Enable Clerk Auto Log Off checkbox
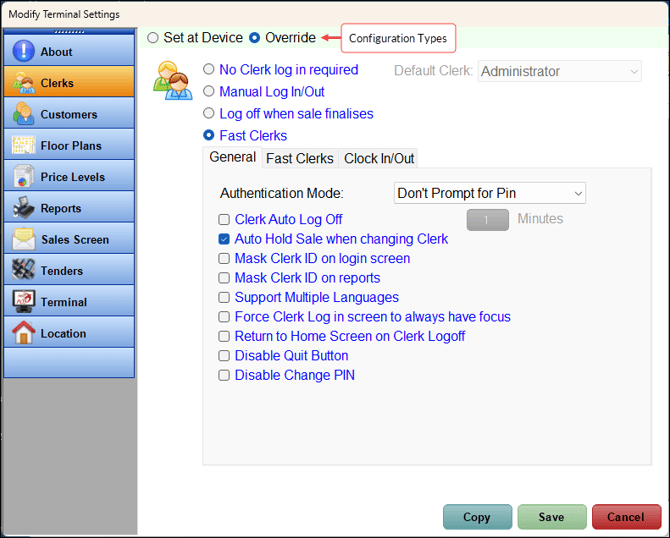670x538 pixels. tap(224, 220)
